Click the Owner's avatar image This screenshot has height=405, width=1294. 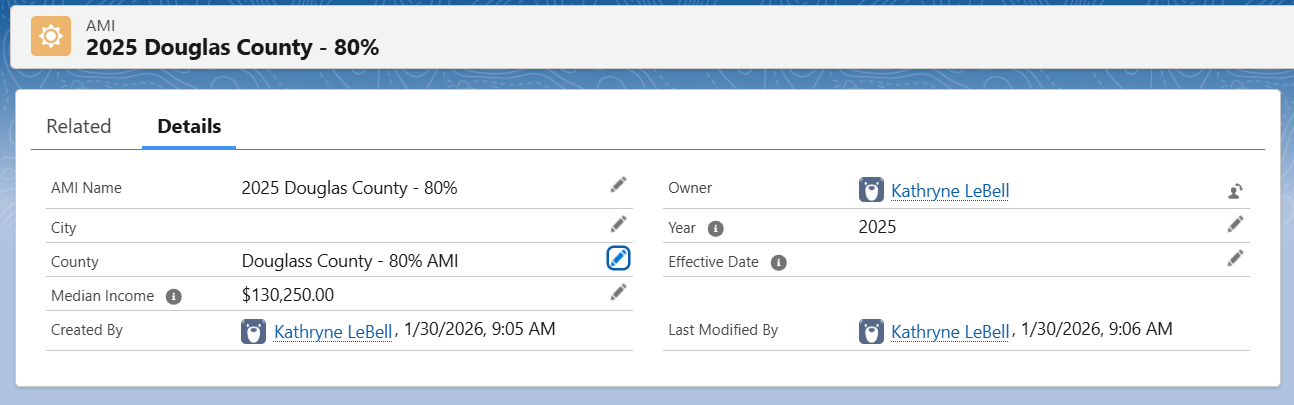pos(871,190)
